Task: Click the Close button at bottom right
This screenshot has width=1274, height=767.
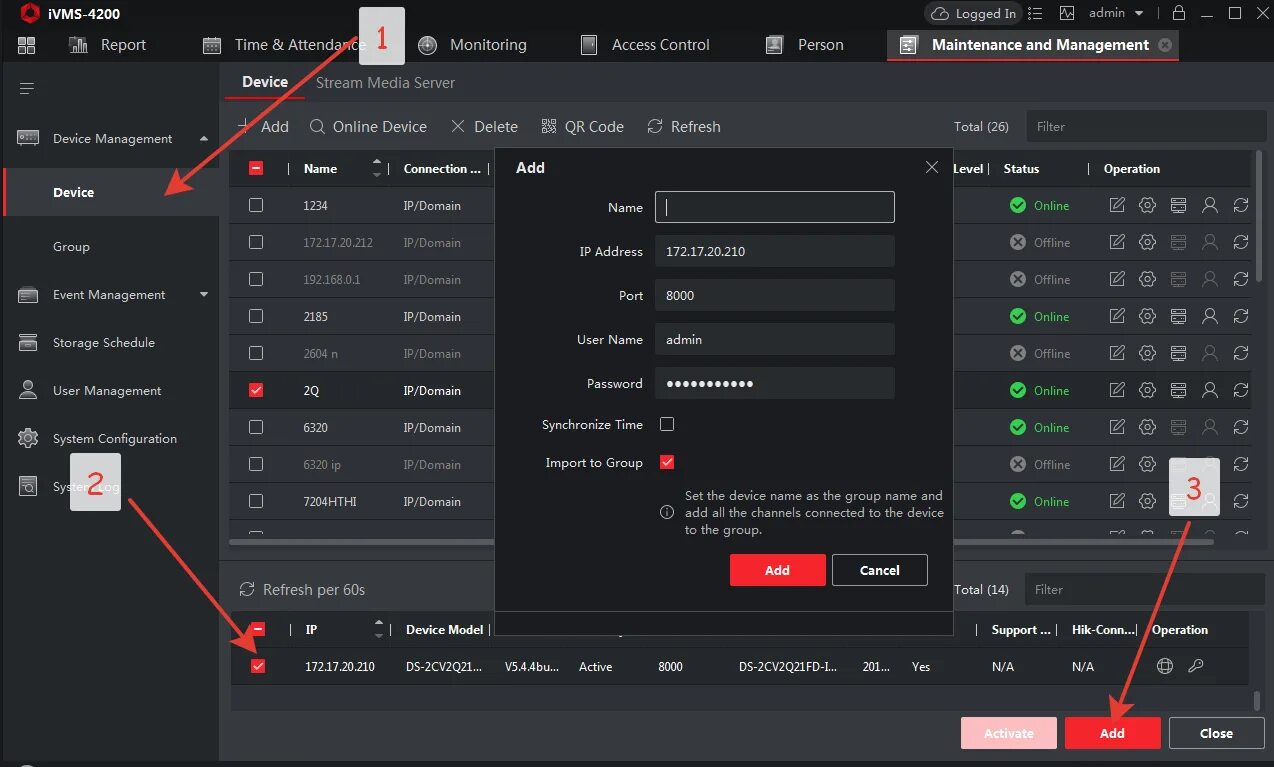Action: click(x=1216, y=733)
